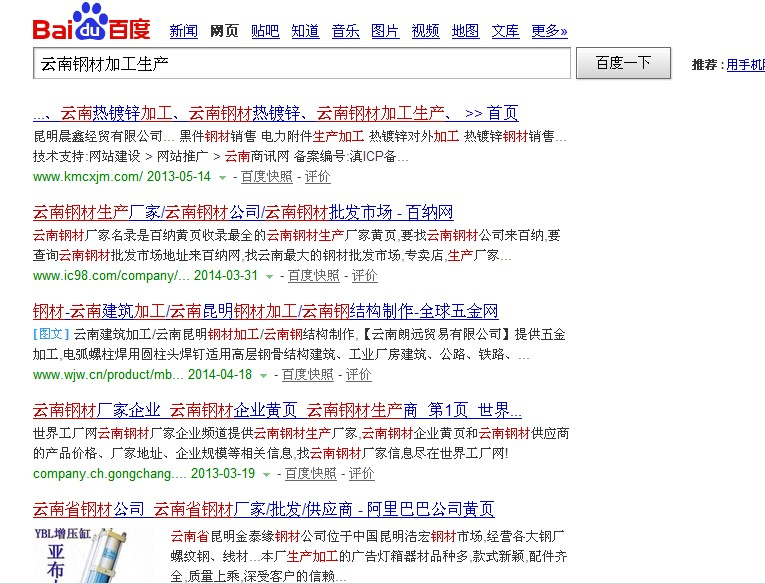Expand the green arrow beside company.ch.gongchang result
This screenshot has width=765, height=584.
tap(266, 475)
